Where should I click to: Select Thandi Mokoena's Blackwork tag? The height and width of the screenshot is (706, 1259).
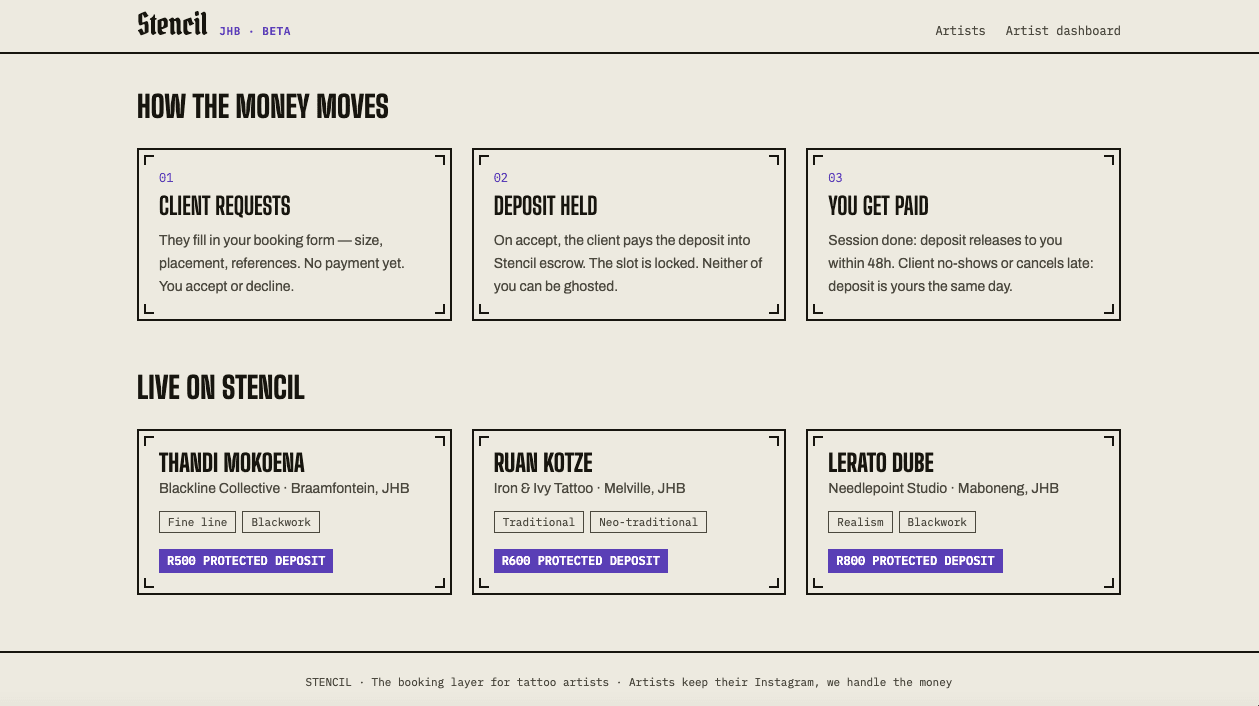281,522
